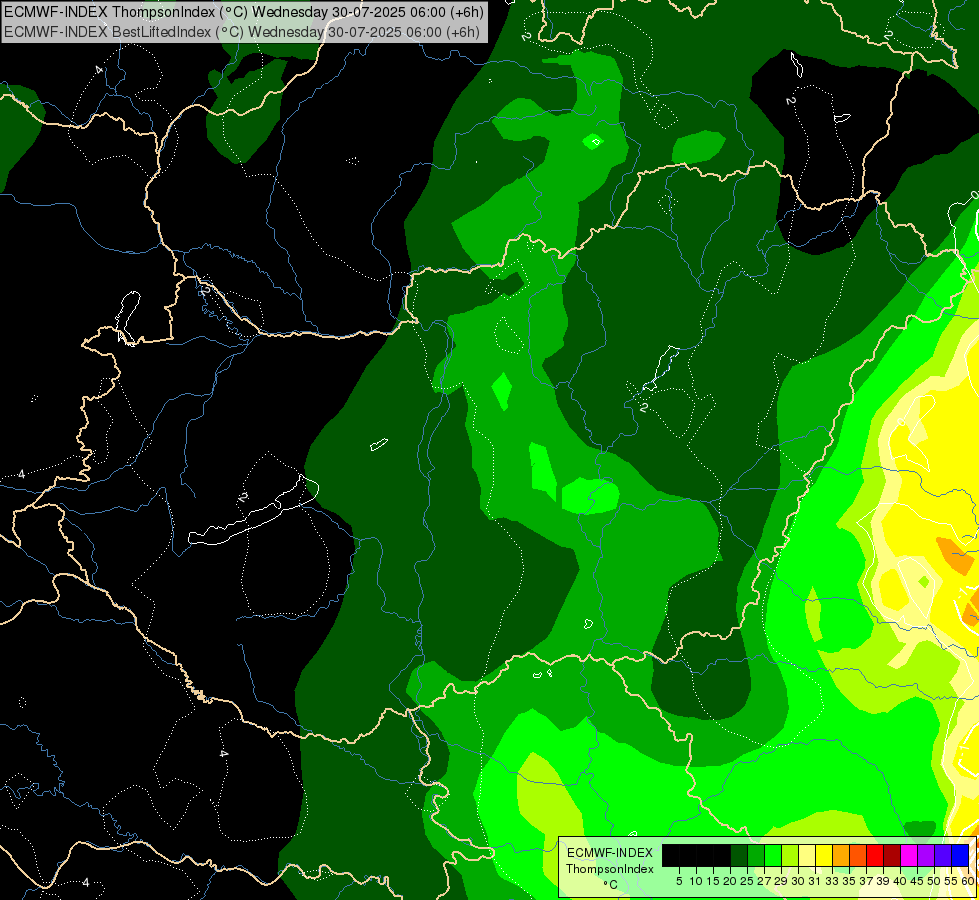Pick the bright red 37–39 legend swatch
Viewport: 979px width, 900px height.
pos(875,856)
